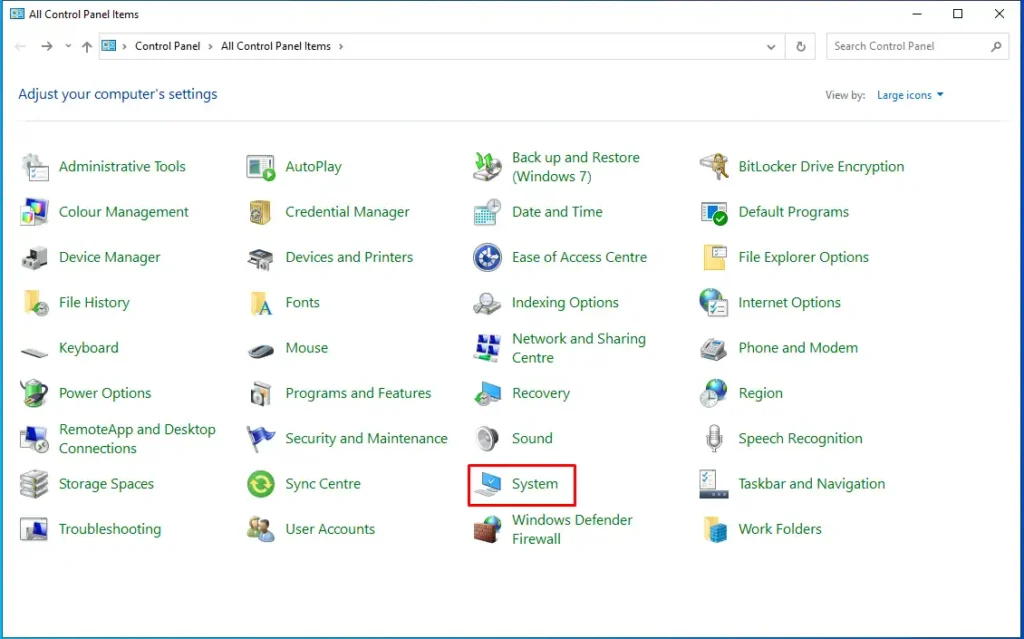This screenshot has height=639, width=1024.
Task: Open the Sound speaker icon
Action: 487,439
